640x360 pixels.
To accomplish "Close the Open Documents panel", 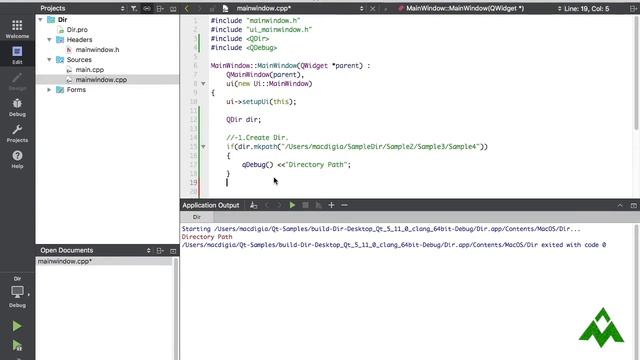I will (x=173, y=251).
